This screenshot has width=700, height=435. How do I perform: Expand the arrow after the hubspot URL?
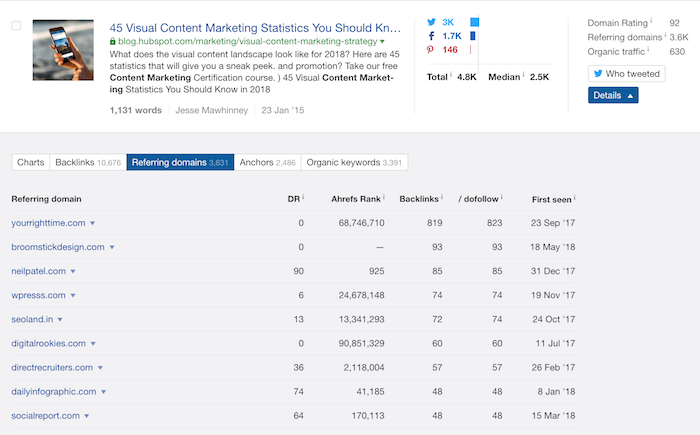point(382,42)
